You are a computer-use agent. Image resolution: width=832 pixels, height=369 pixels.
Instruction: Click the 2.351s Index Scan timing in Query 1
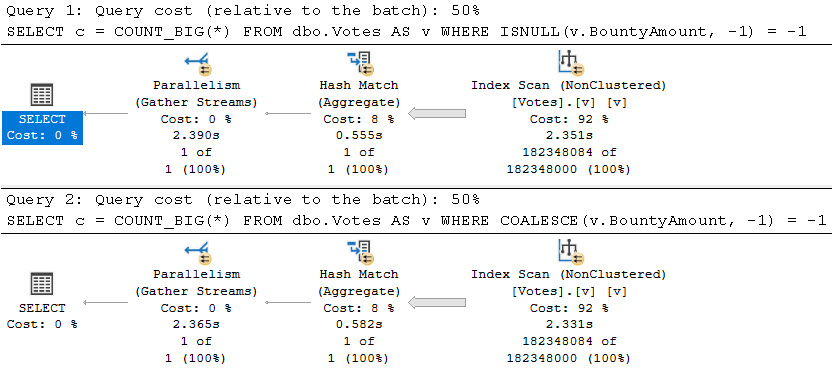point(568,135)
